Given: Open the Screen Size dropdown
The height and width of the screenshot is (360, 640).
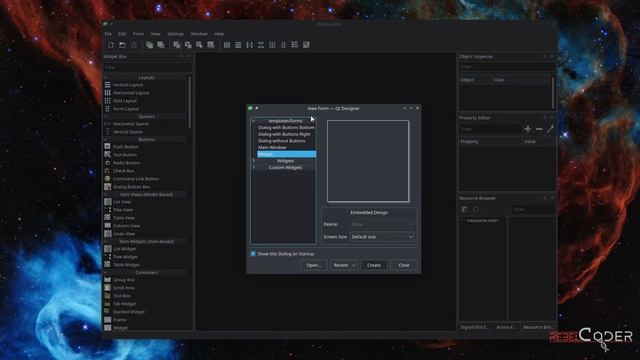Looking at the screenshot, I should [382, 237].
